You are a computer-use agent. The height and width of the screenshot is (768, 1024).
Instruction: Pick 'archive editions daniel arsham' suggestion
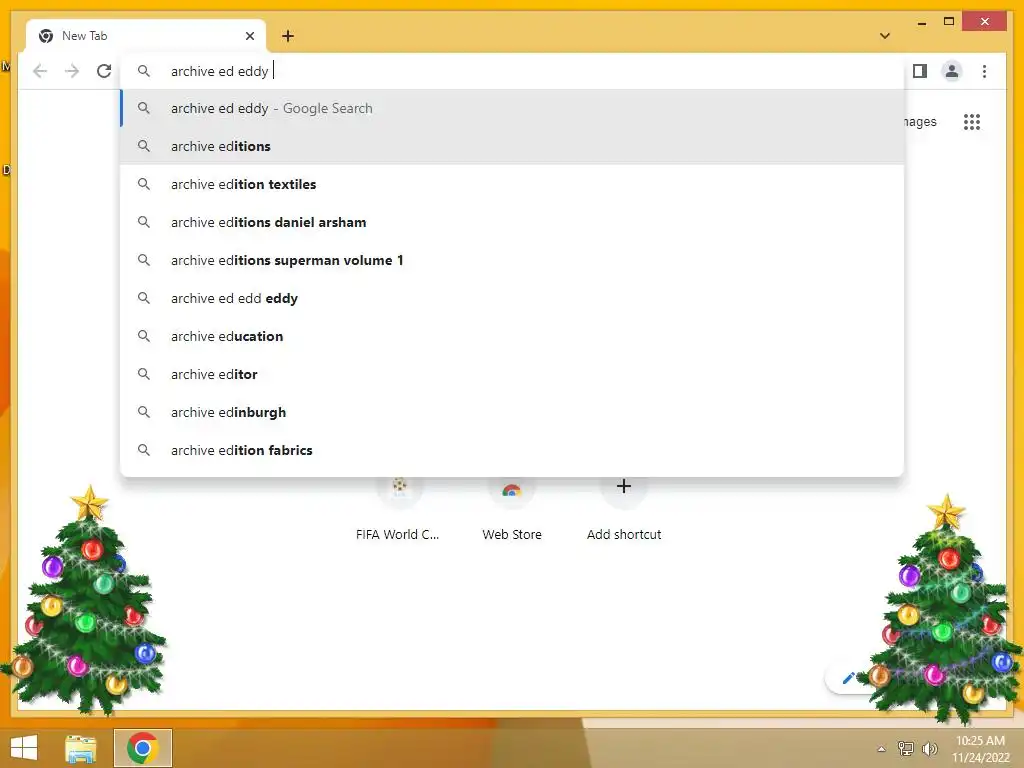[x=512, y=222]
